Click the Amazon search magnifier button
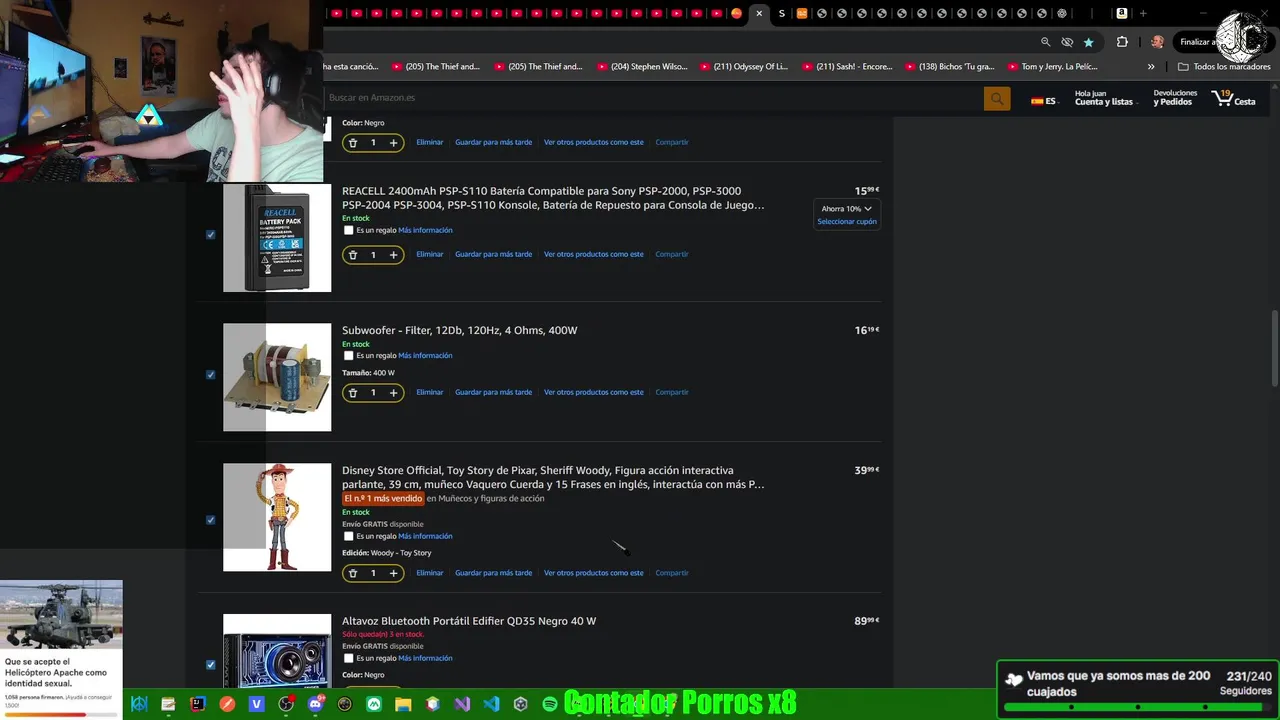1280x720 pixels. (x=997, y=98)
